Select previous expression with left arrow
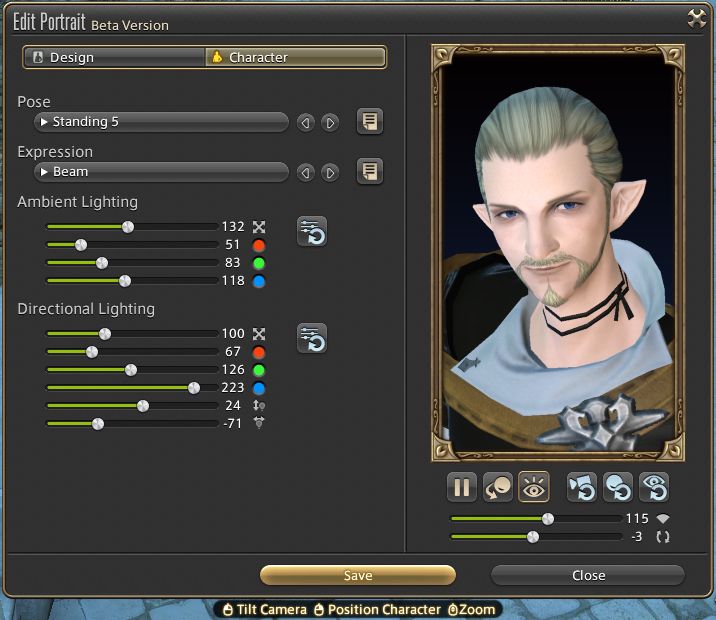716x620 pixels. (306, 173)
